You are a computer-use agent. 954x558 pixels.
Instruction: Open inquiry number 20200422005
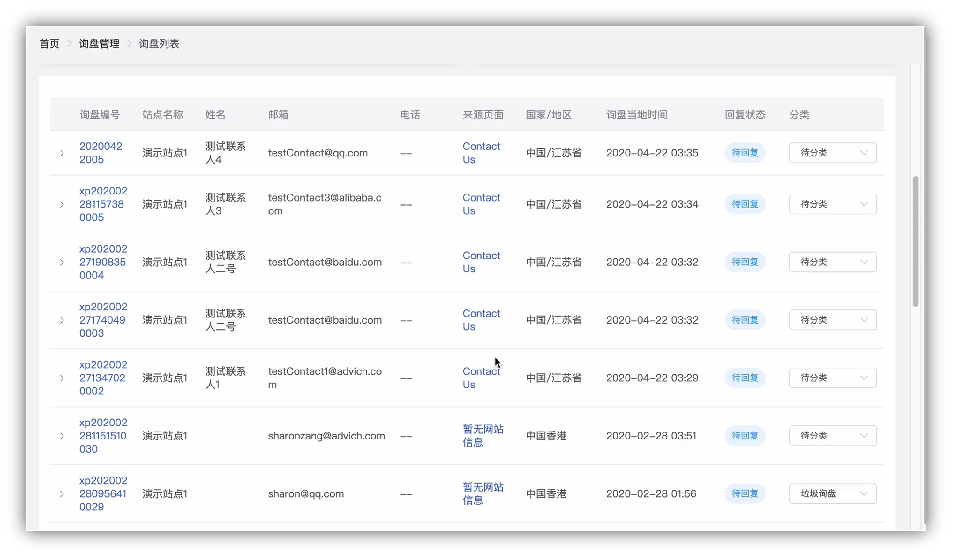101,153
